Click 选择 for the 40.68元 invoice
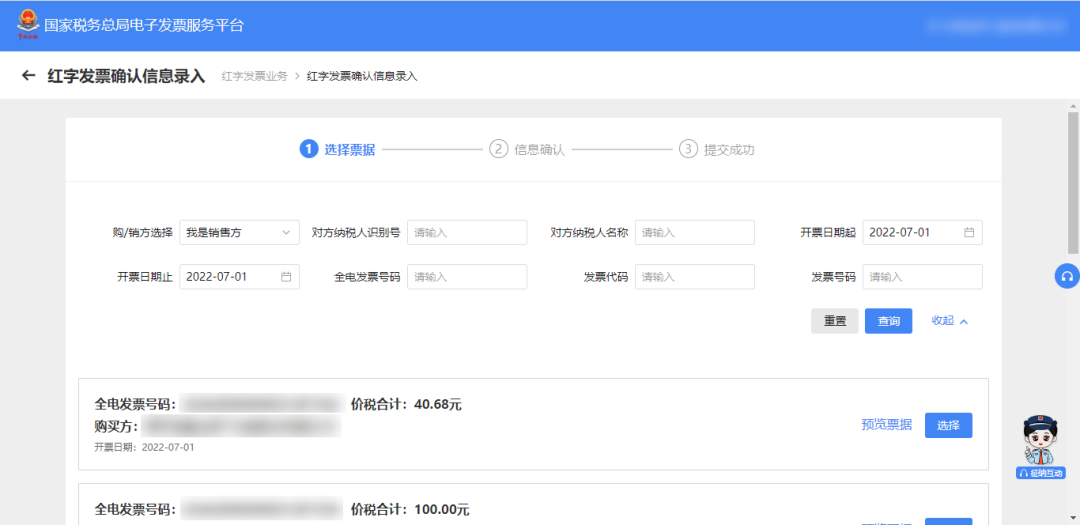 point(948,425)
